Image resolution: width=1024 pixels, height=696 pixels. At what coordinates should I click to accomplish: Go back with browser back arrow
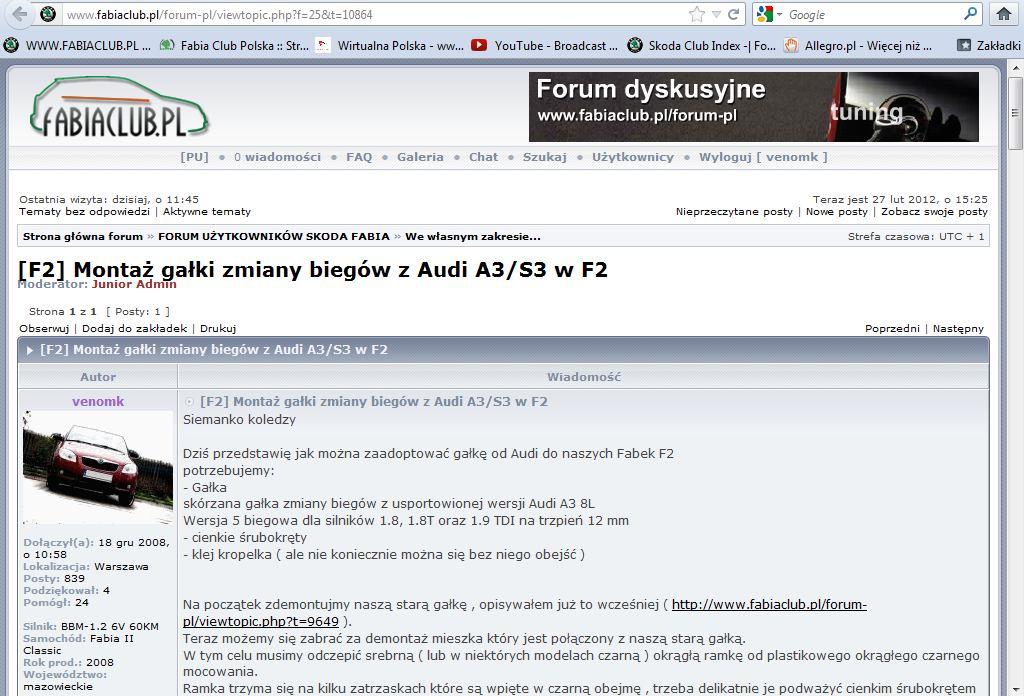[19, 14]
